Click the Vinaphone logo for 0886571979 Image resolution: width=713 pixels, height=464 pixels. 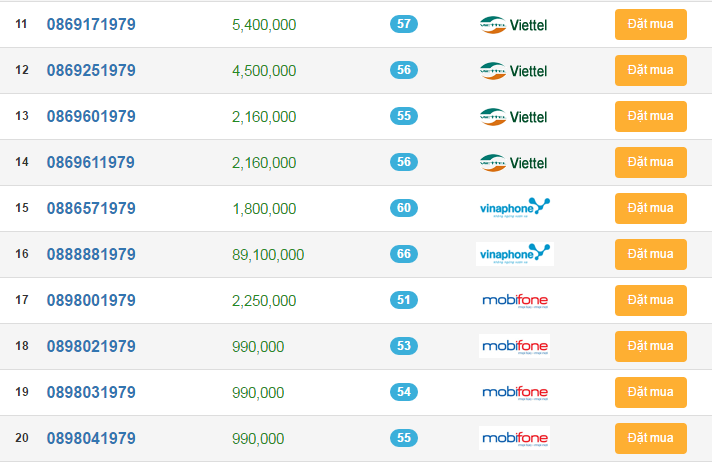click(x=515, y=208)
